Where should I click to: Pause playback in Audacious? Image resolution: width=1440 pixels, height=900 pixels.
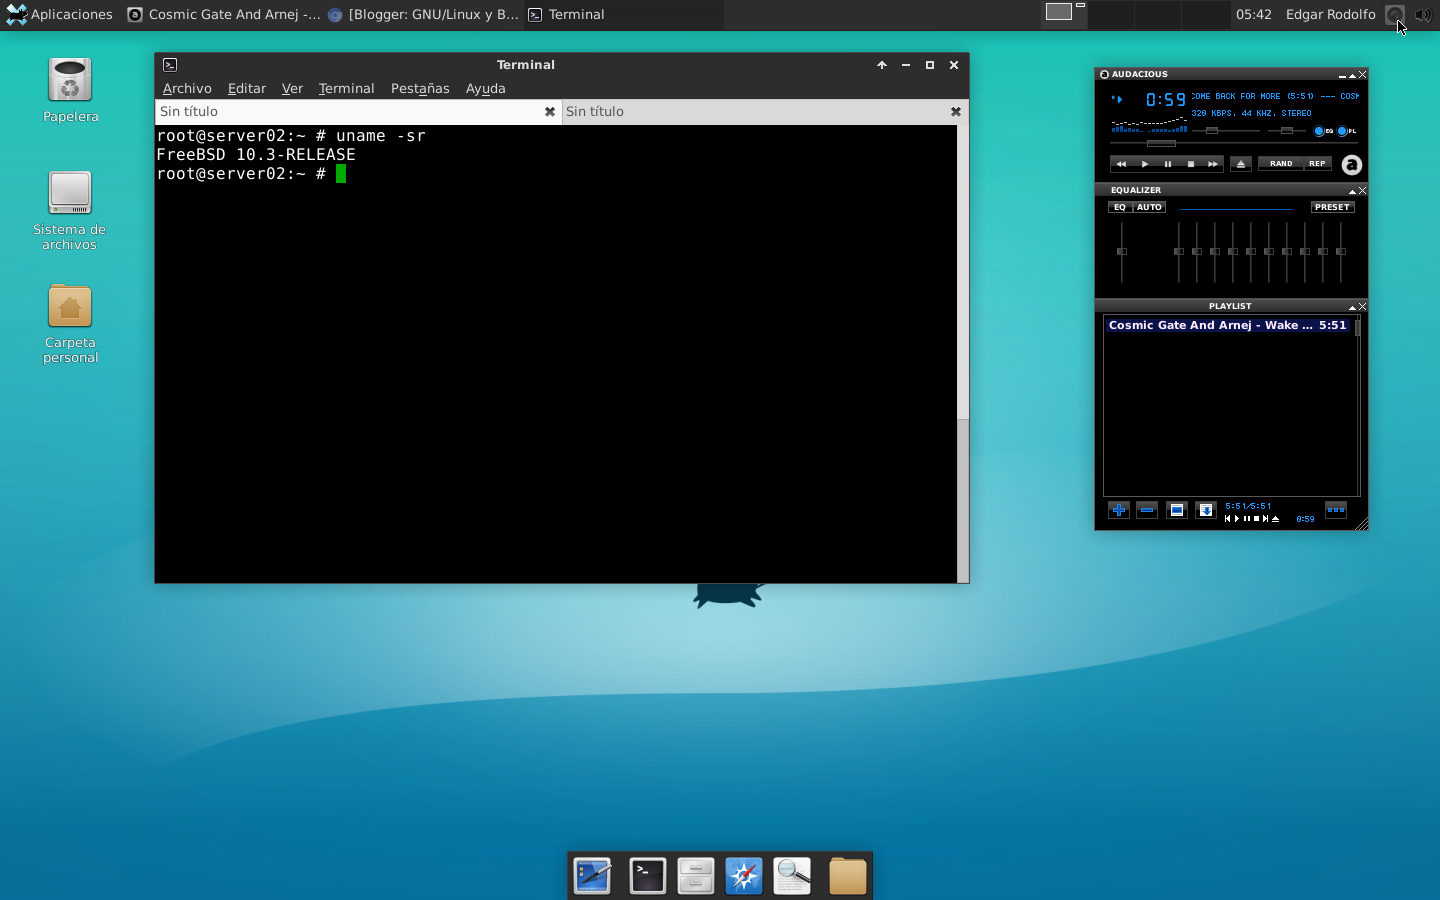(1167, 164)
